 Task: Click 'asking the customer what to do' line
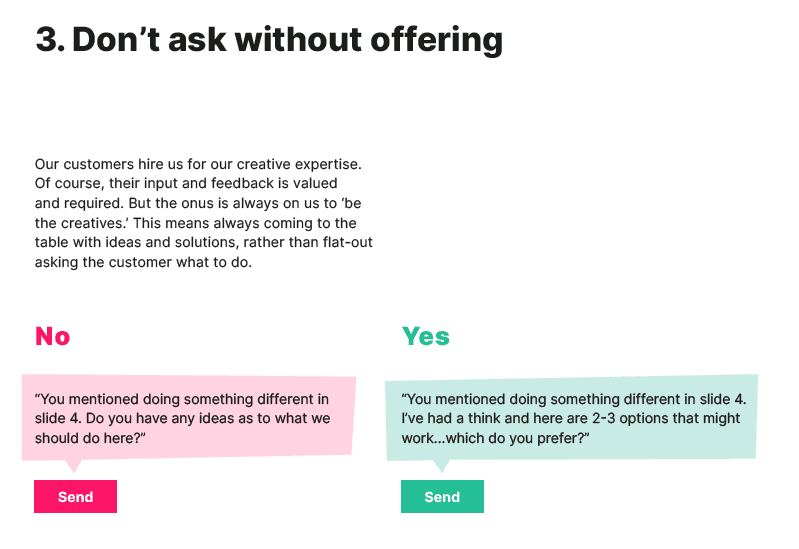pyautogui.click(x=143, y=263)
